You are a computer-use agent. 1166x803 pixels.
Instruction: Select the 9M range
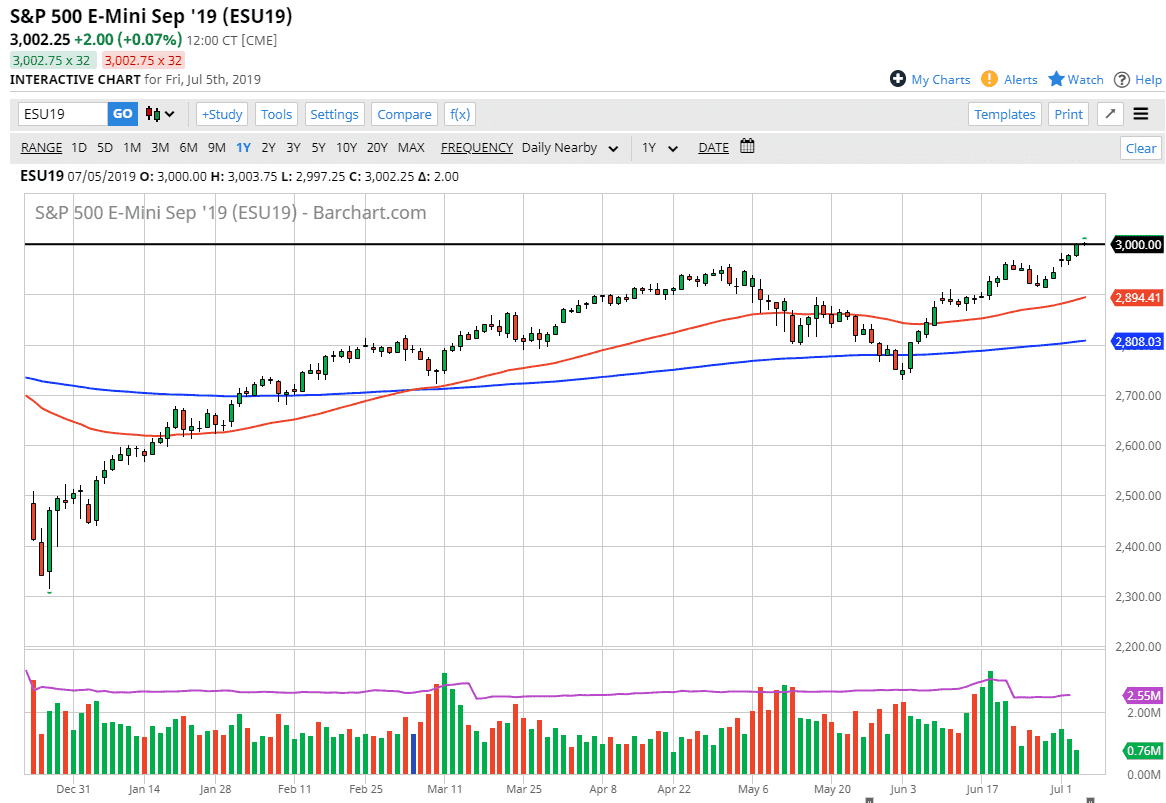(216, 147)
